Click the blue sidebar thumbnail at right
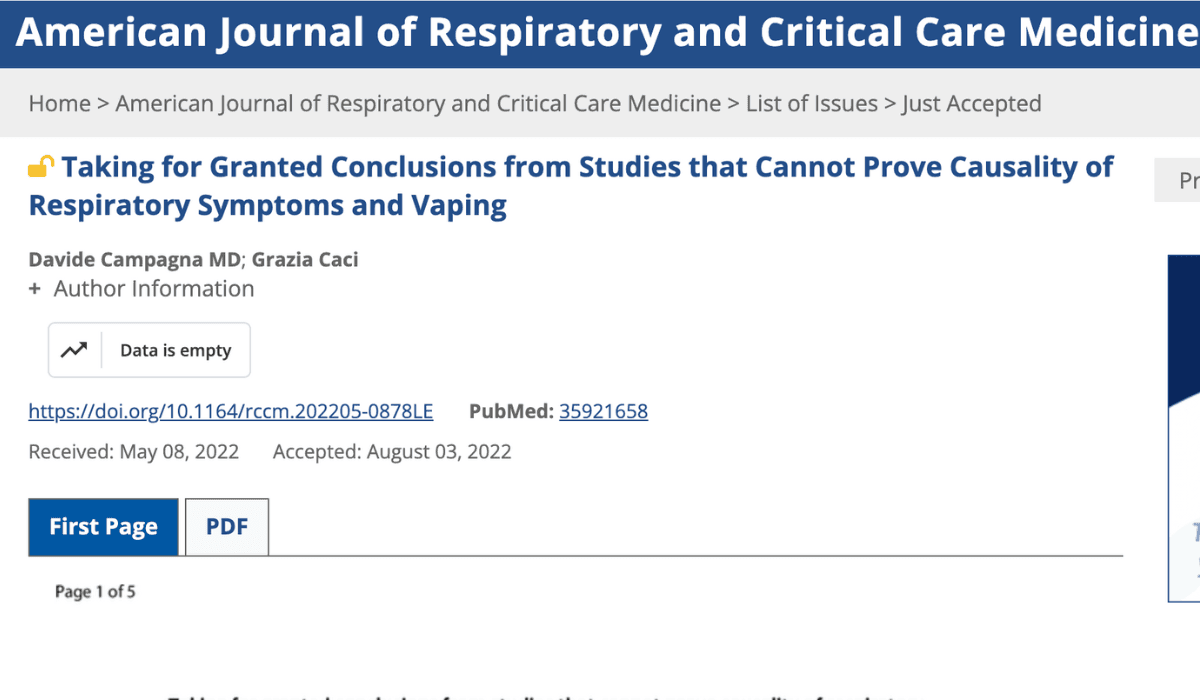This screenshot has height=700, width=1200. (1184, 428)
